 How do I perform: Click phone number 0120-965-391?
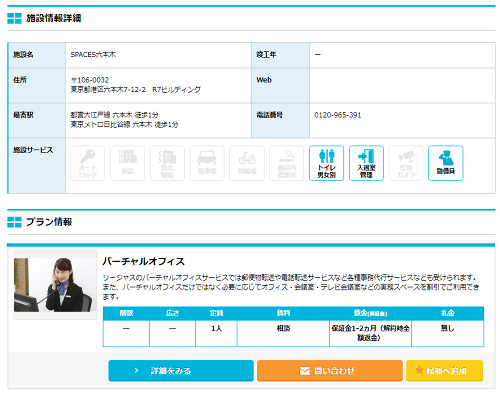pos(338,115)
